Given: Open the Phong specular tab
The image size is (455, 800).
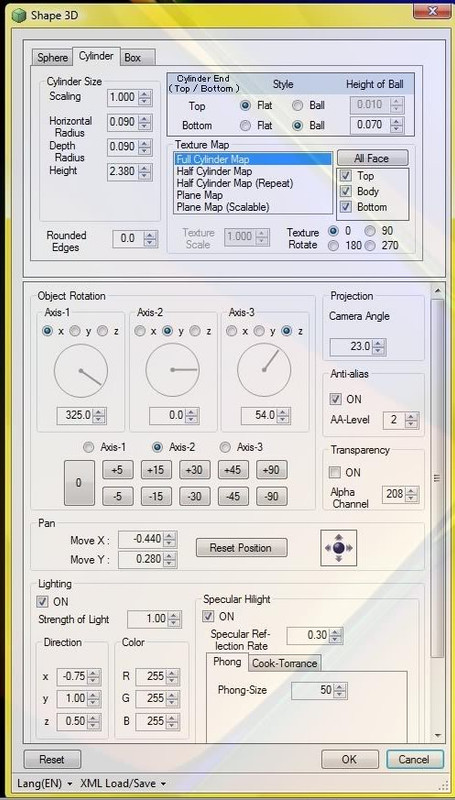Looking at the screenshot, I should tap(227, 662).
